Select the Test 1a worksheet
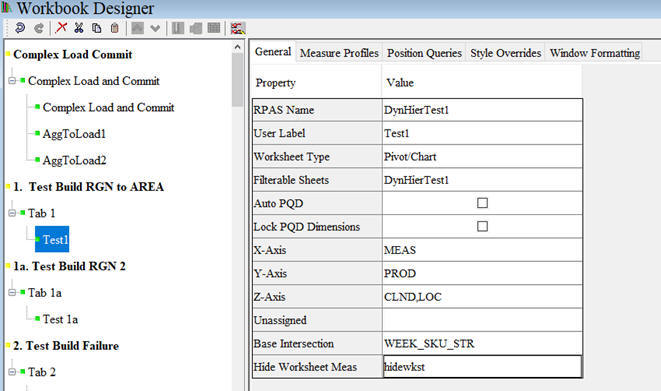661x391 pixels. [x=60, y=319]
